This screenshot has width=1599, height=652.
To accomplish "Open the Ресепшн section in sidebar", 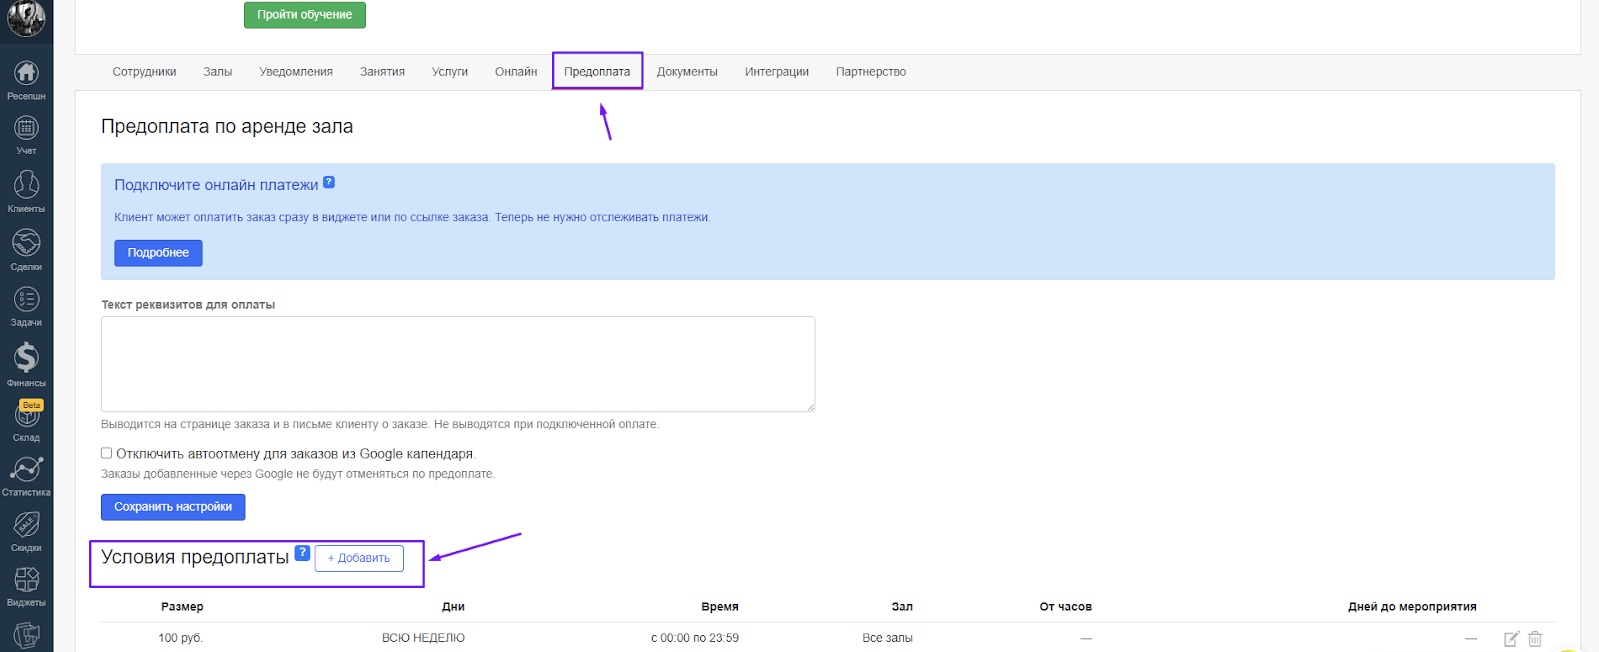I will pyautogui.click(x=26, y=74).
